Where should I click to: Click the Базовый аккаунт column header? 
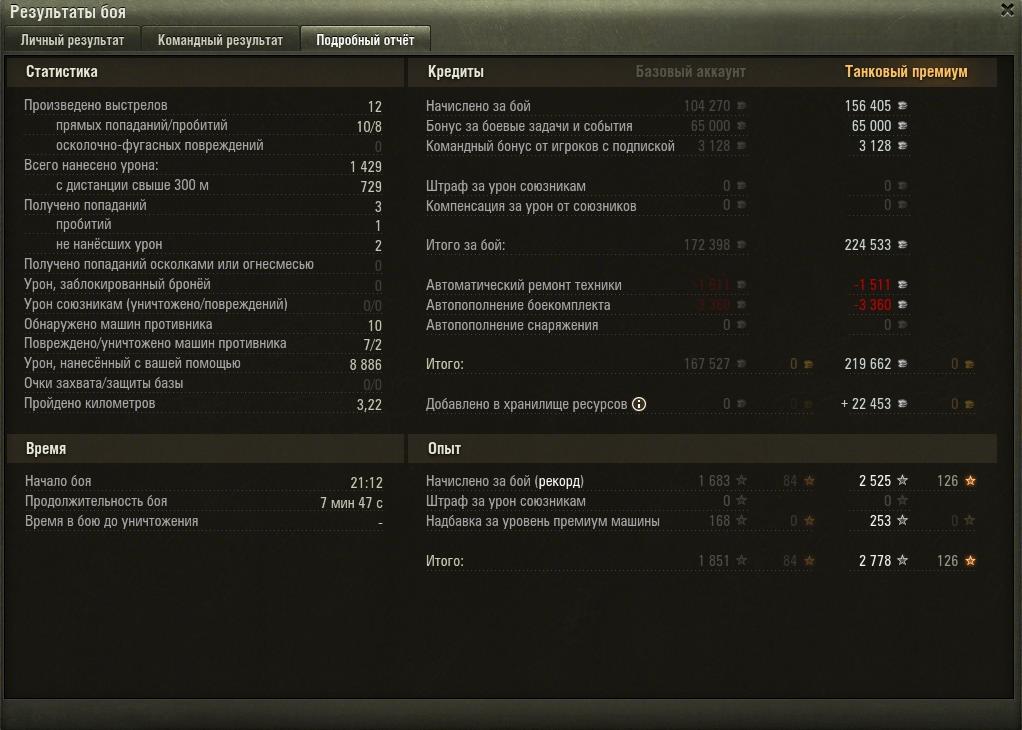pyautogui.click(x=690, y=72)
